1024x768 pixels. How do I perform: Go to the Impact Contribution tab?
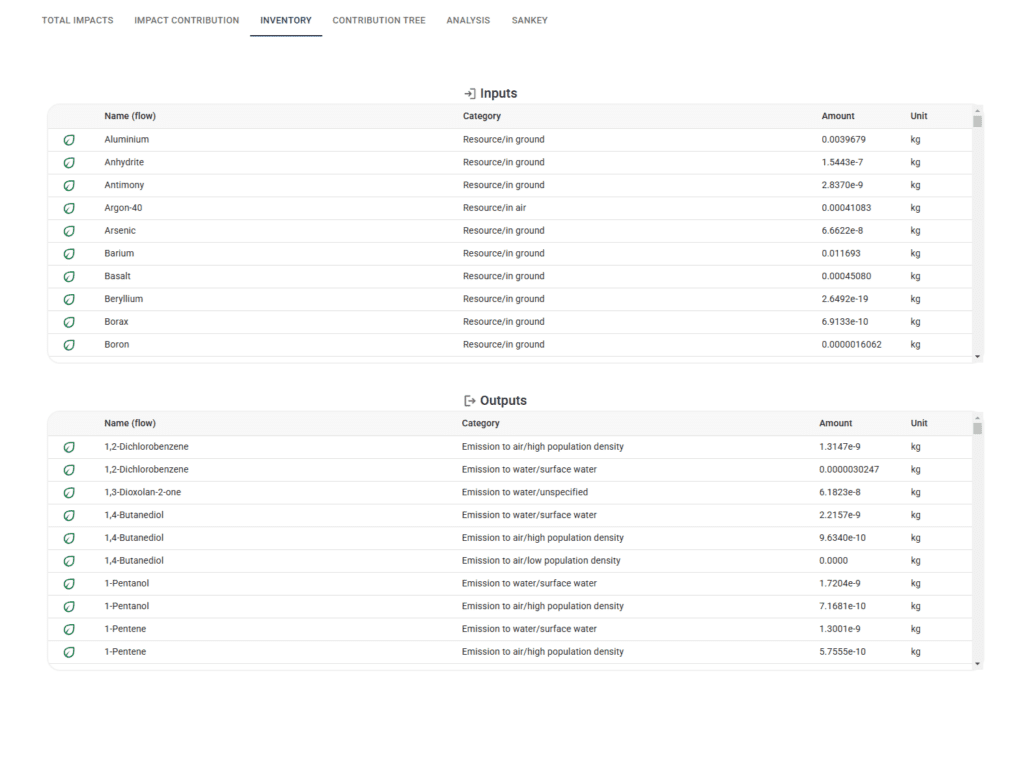186,20
